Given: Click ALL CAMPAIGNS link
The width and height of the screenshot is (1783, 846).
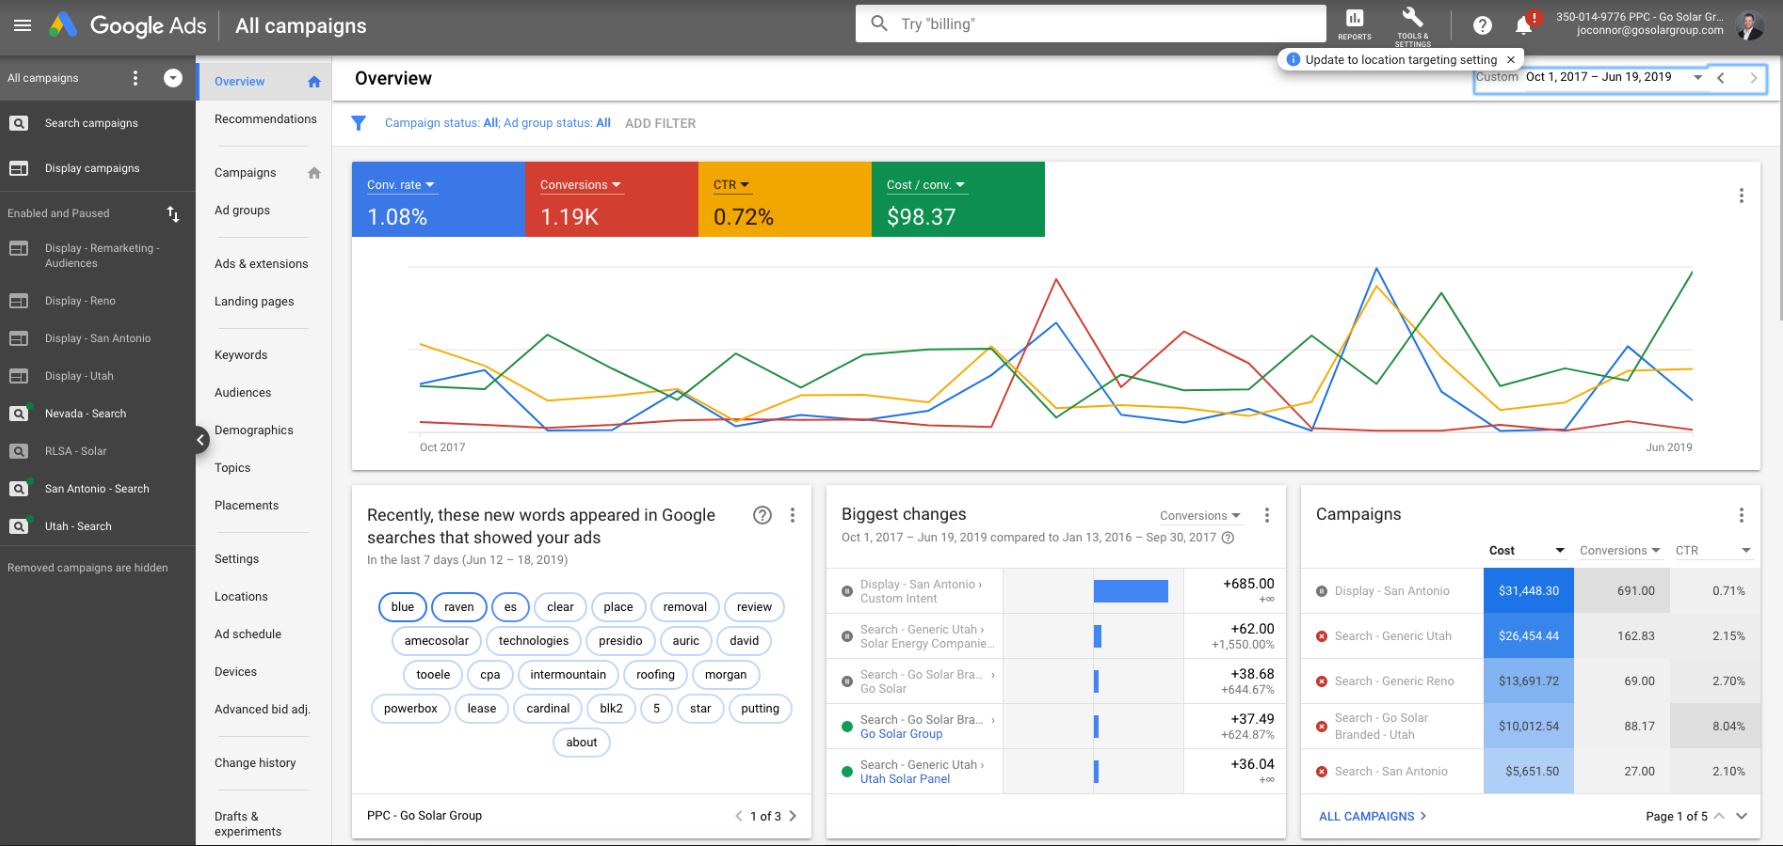Looking at the screenshot, I should (x=1372, y=816).
